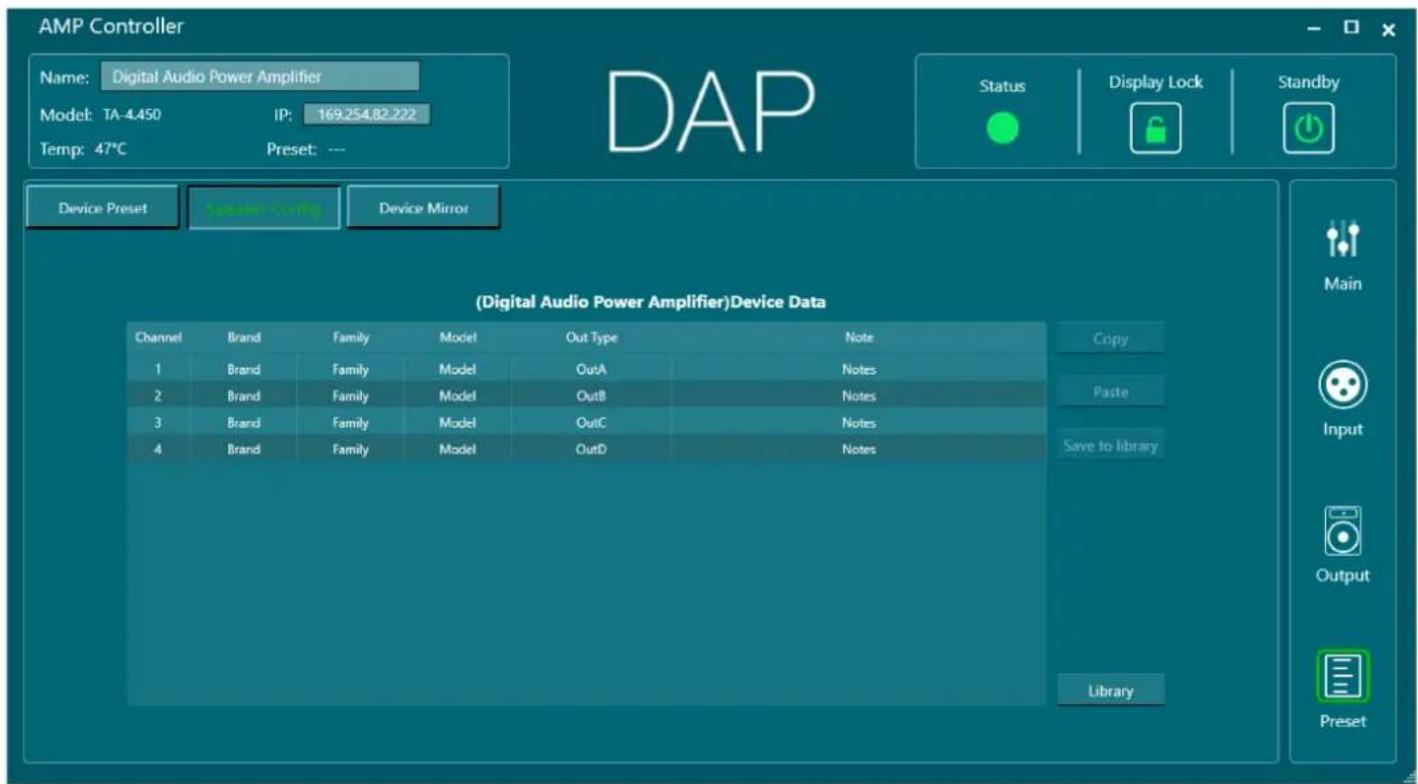This screenshot has height=784, width=1418.
Task: Click the green Status indicator
Action: click(1002, 129)
